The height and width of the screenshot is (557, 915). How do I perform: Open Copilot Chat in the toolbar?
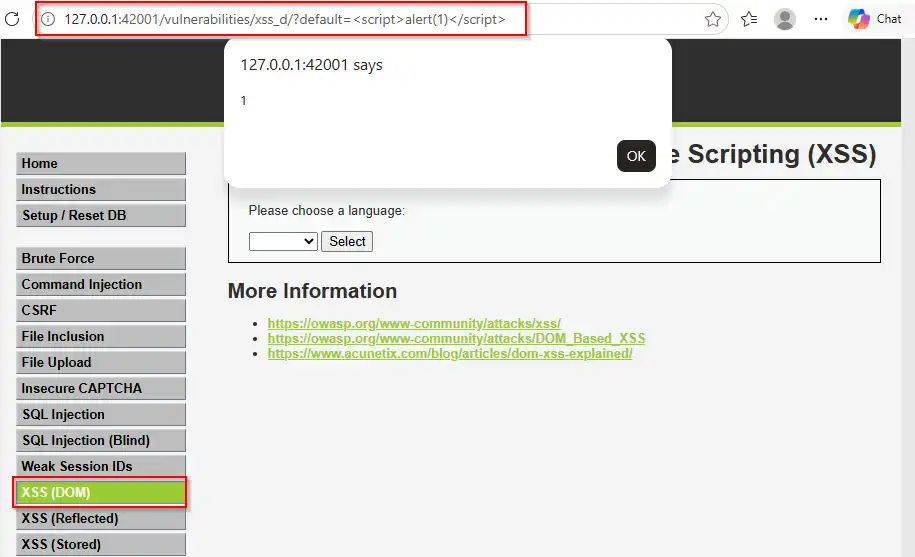click(874, 19)
